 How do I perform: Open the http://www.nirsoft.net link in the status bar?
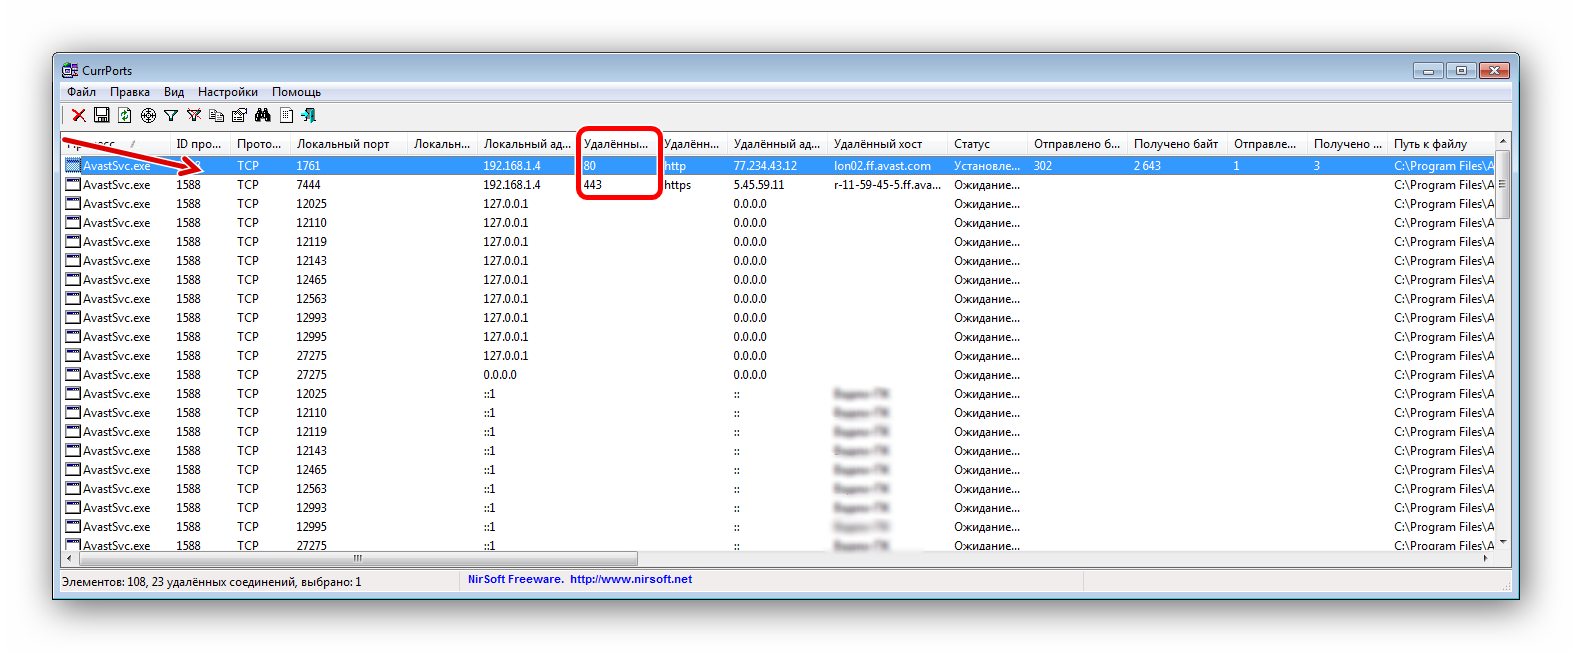tap(631, 579)
